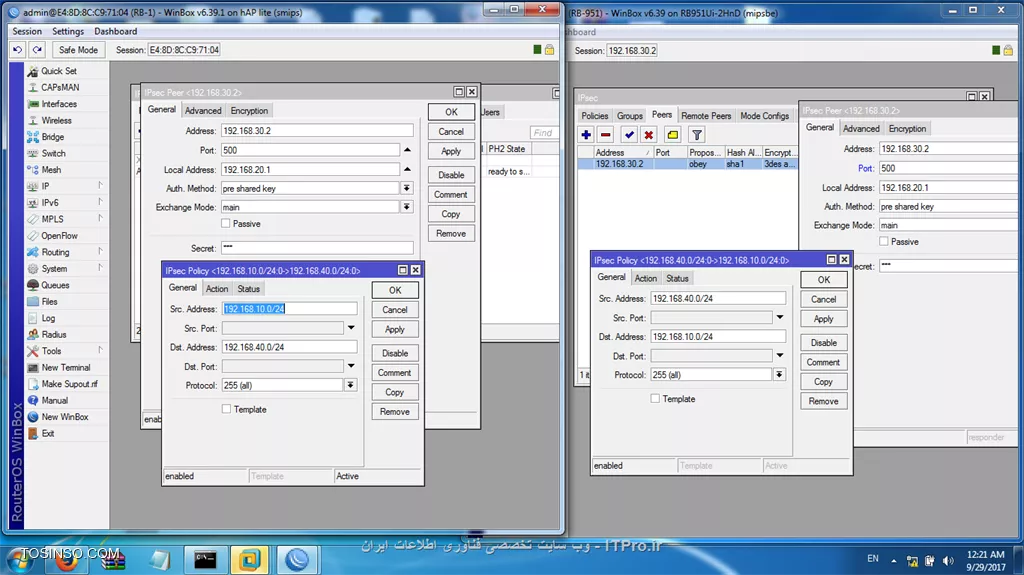1024x575 pixels.
Task: Expand Src. Port arrow in right IPsec Policy
Action: [780, 318]
